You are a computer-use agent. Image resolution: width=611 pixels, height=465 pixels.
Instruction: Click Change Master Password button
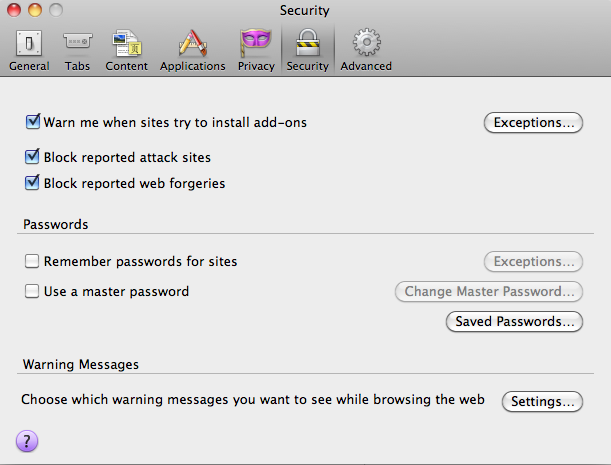click(489, 292)
